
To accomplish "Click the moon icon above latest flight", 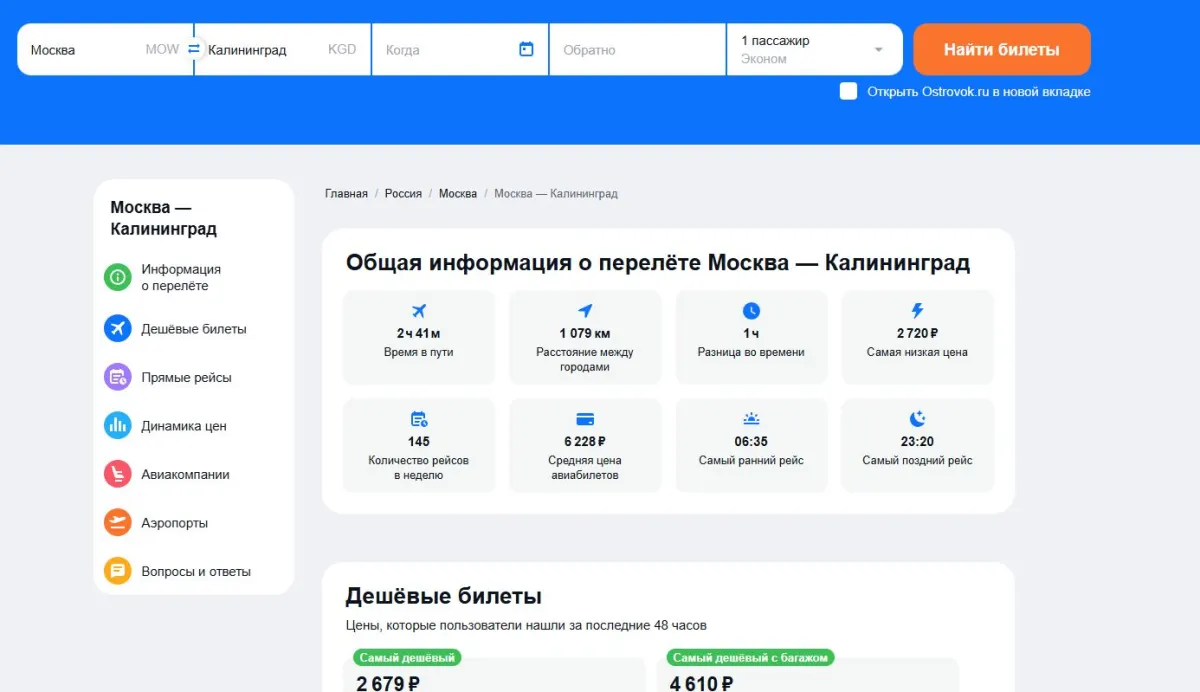I will (917, 419).
